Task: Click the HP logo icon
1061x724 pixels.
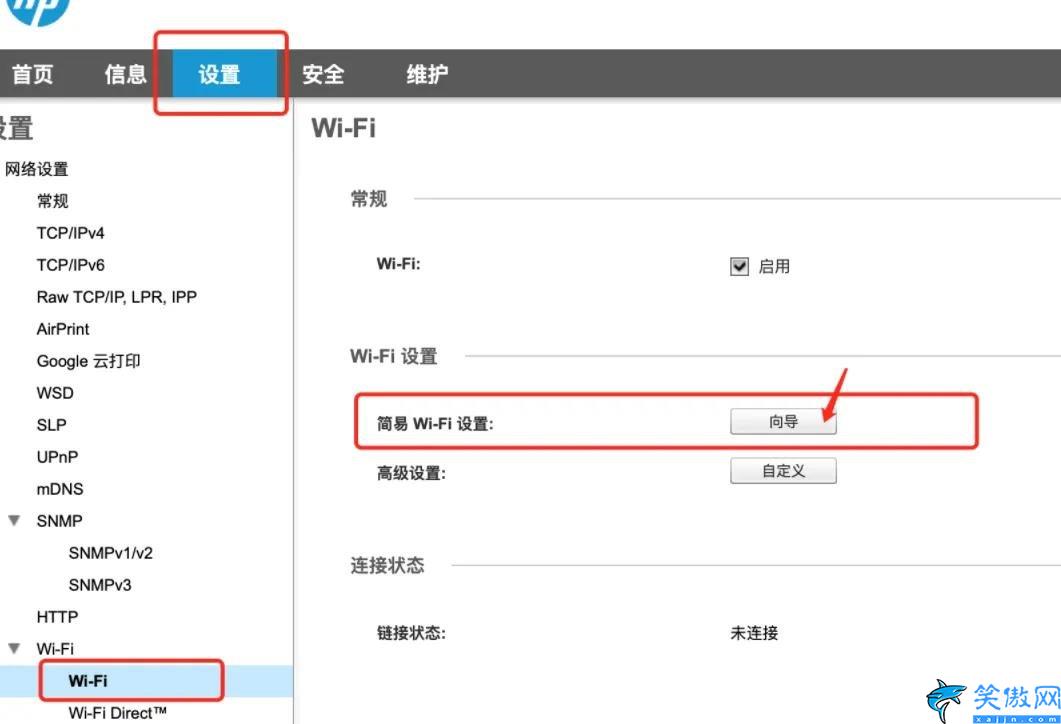Action: (39, 11)
